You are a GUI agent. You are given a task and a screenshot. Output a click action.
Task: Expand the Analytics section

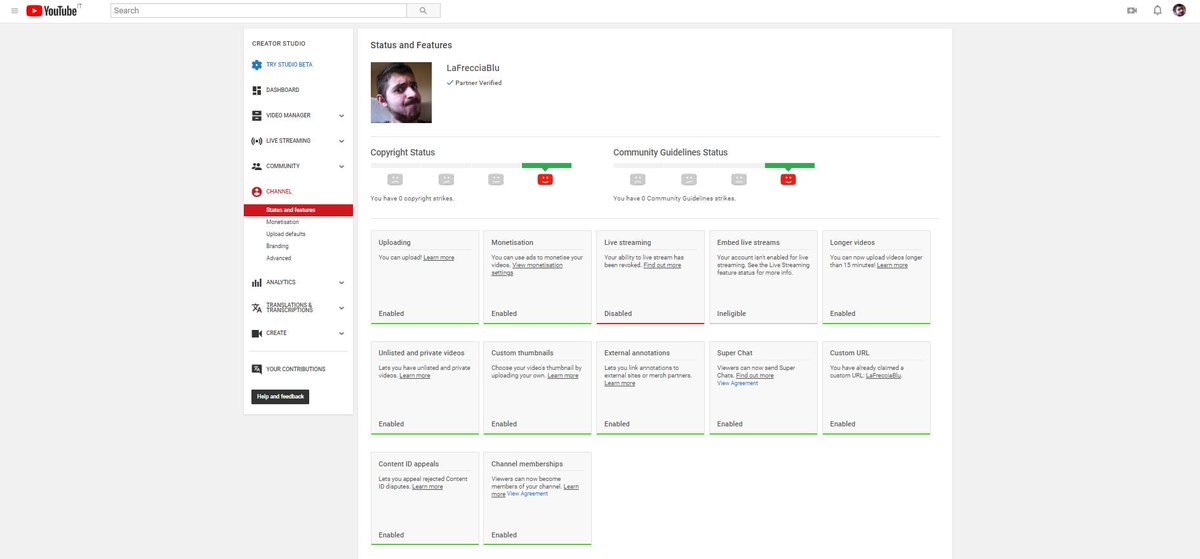coord(341,282)
